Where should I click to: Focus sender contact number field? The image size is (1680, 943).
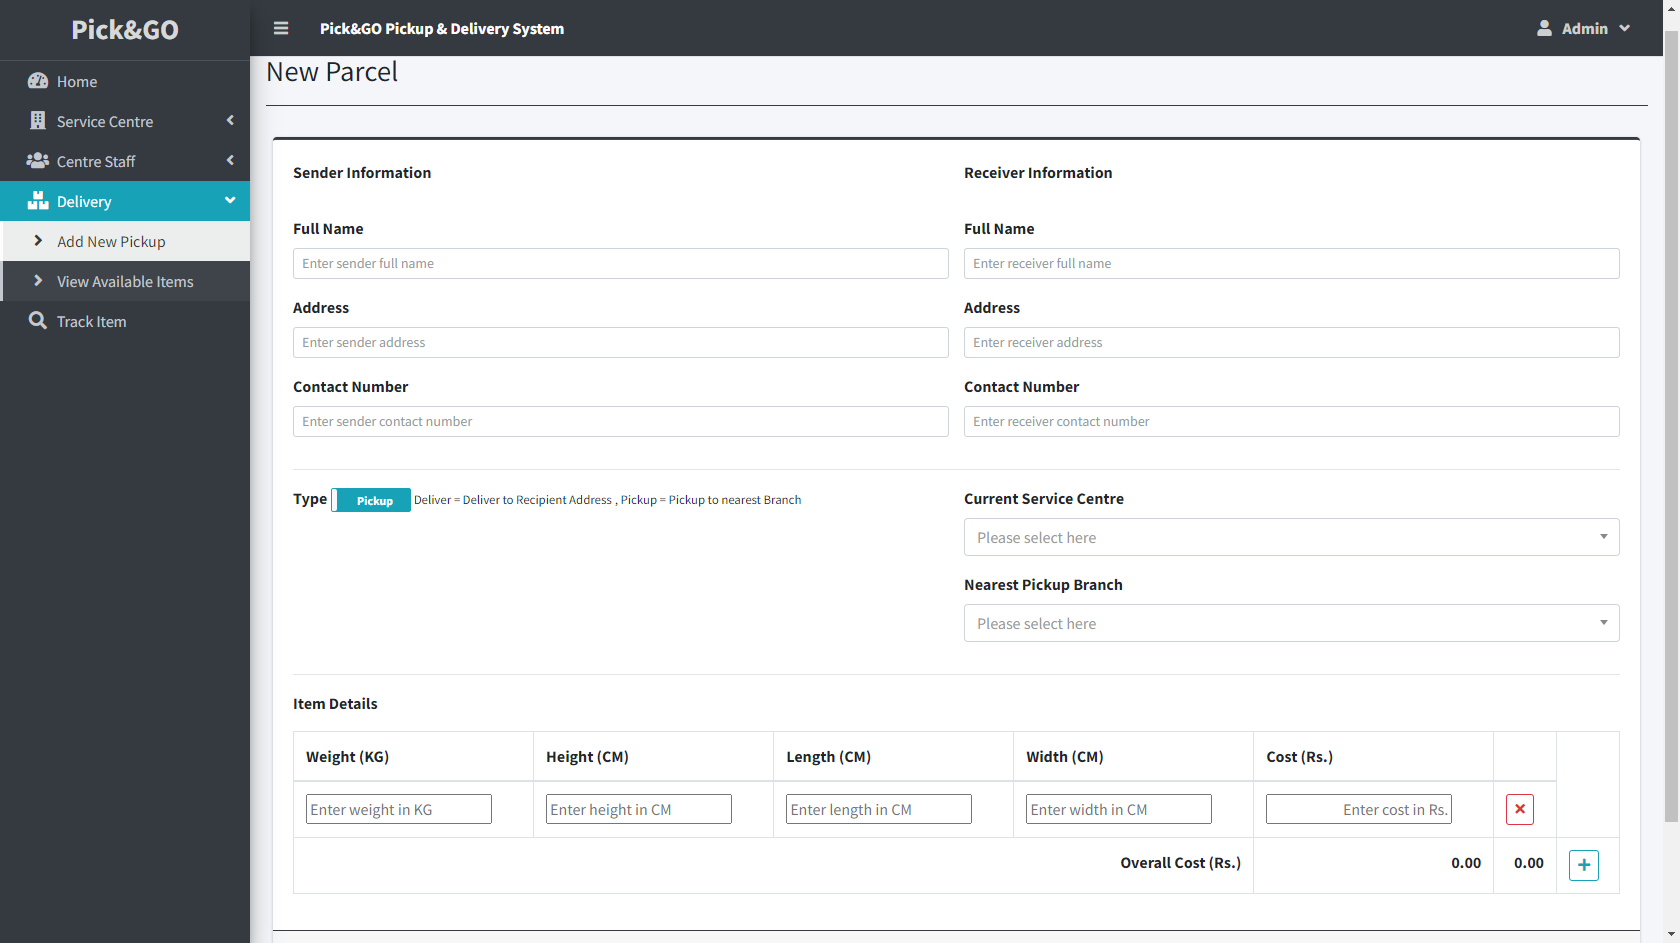click(x=620, y=421)
